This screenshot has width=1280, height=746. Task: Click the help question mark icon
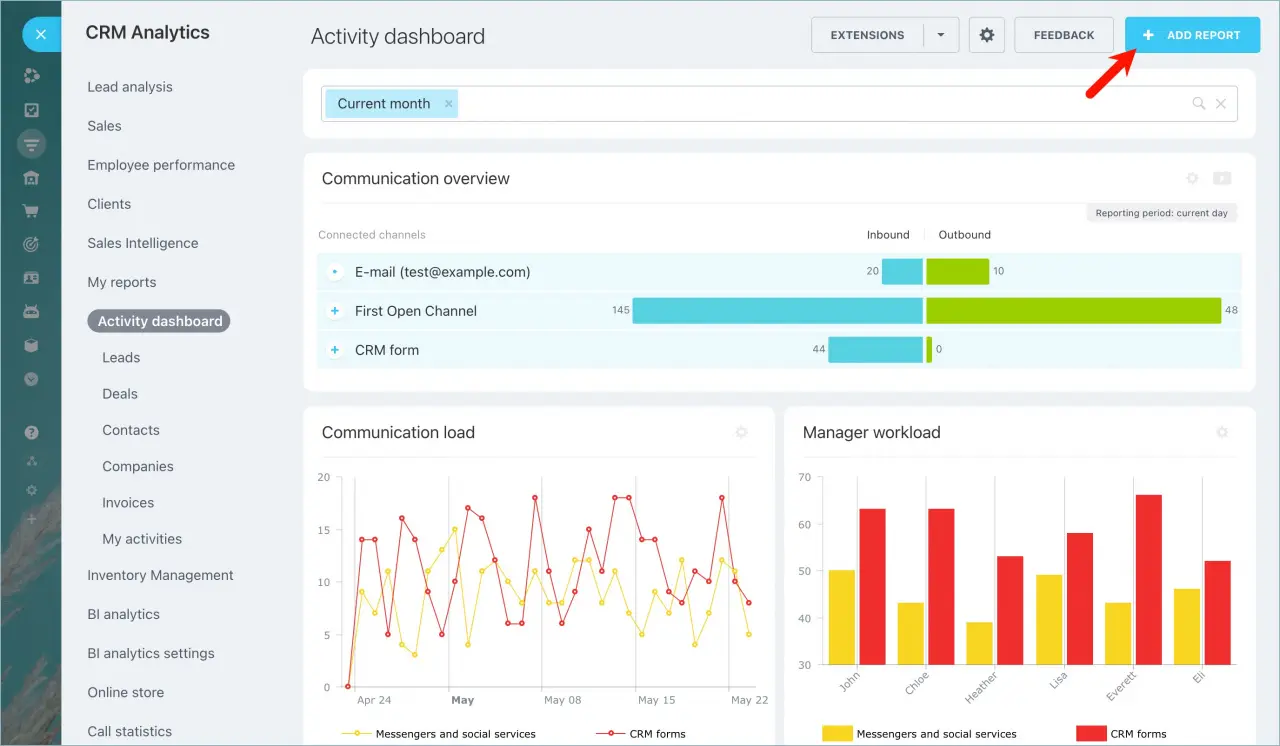(x=31, y=433)
